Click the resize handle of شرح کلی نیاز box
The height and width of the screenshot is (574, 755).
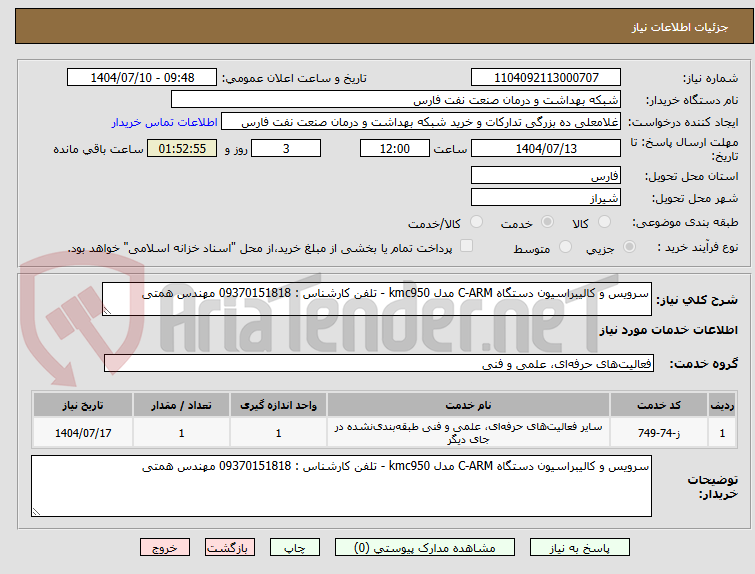107,311
